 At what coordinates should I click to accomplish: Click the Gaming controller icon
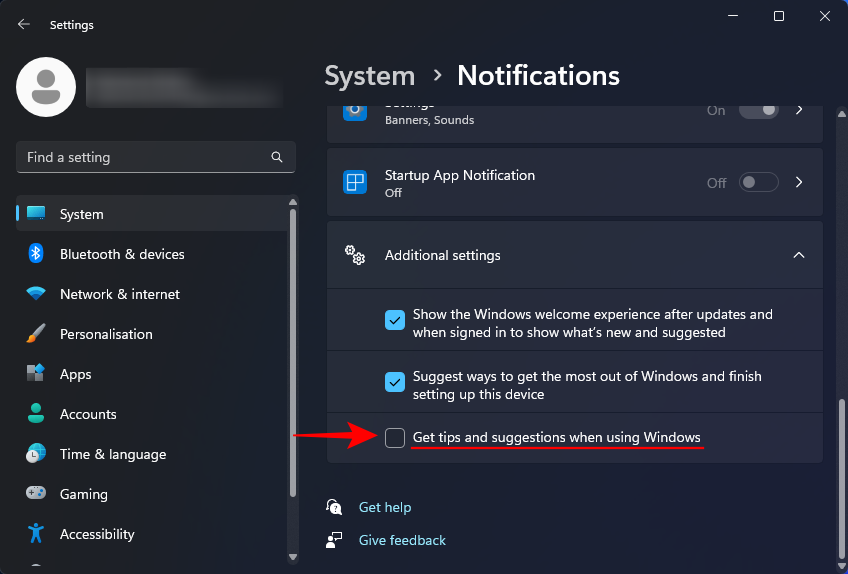click(x=36, y=493)
